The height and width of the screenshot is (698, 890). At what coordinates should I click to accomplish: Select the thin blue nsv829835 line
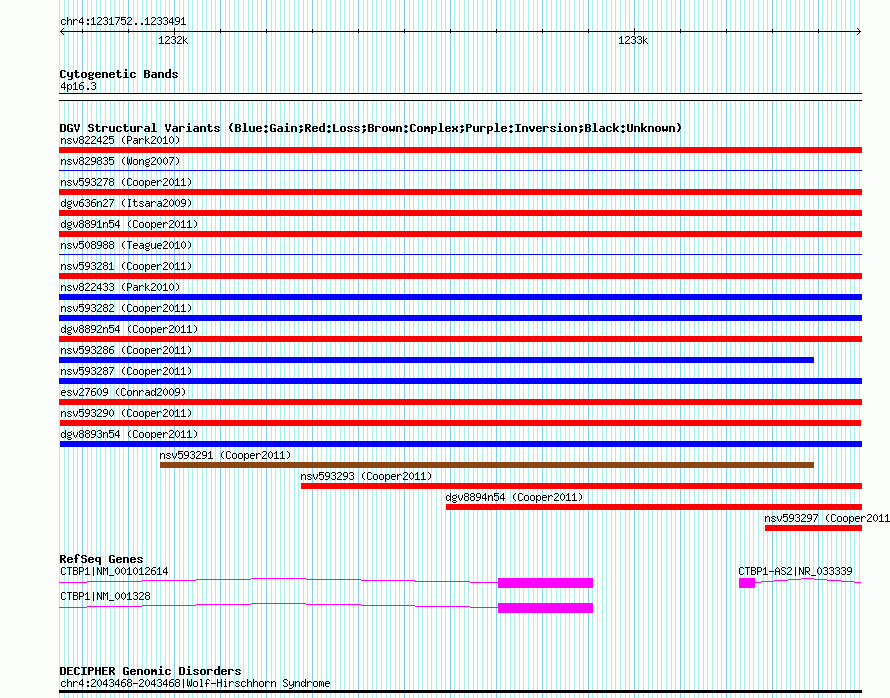[x=460, y=170]
